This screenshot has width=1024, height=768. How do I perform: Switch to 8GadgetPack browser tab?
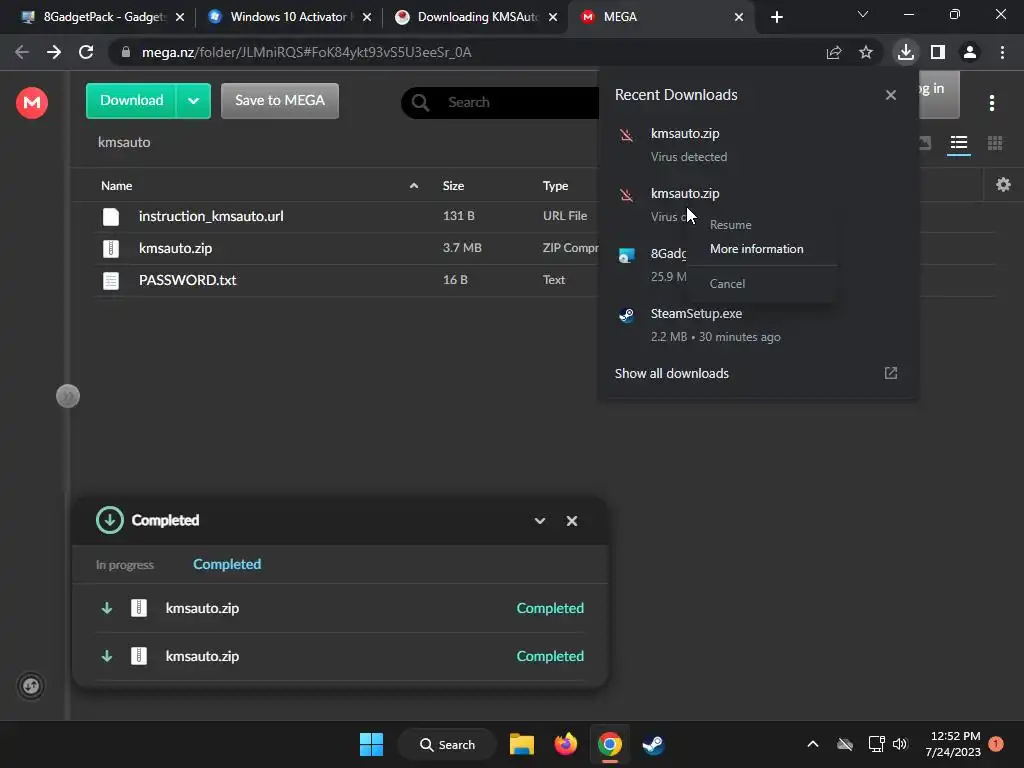[102, 17]
